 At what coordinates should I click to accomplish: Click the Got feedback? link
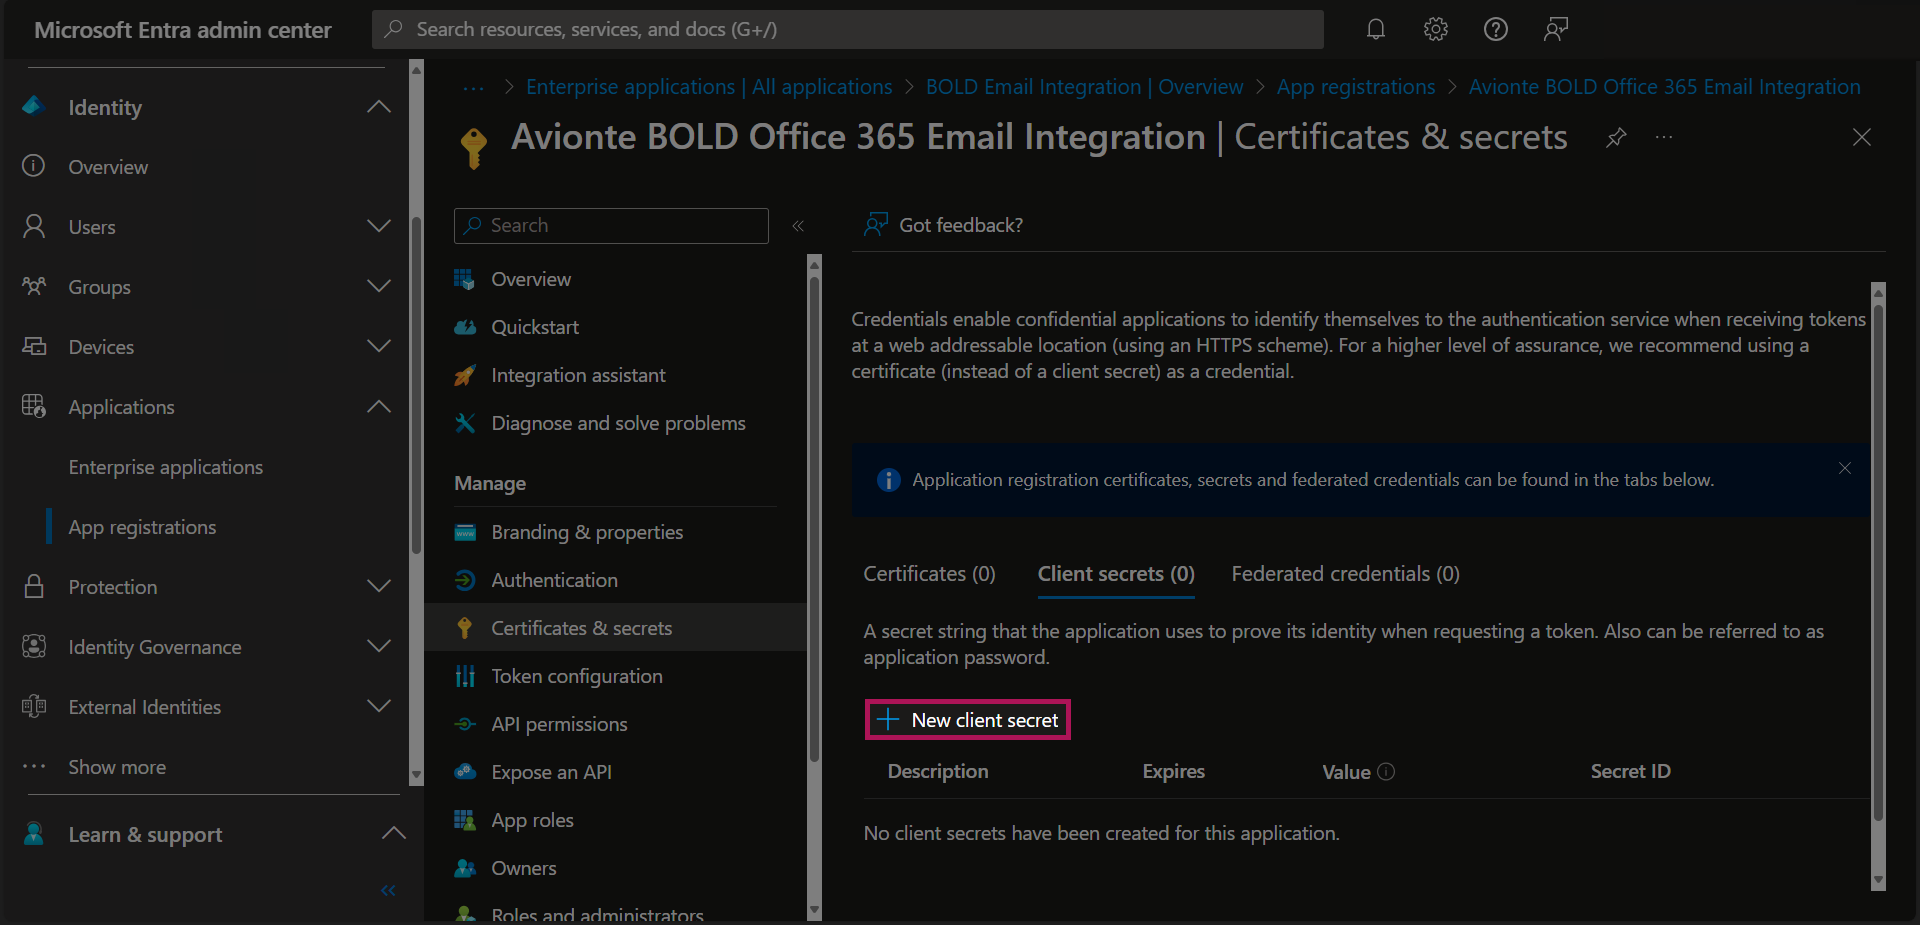[944, 225]
